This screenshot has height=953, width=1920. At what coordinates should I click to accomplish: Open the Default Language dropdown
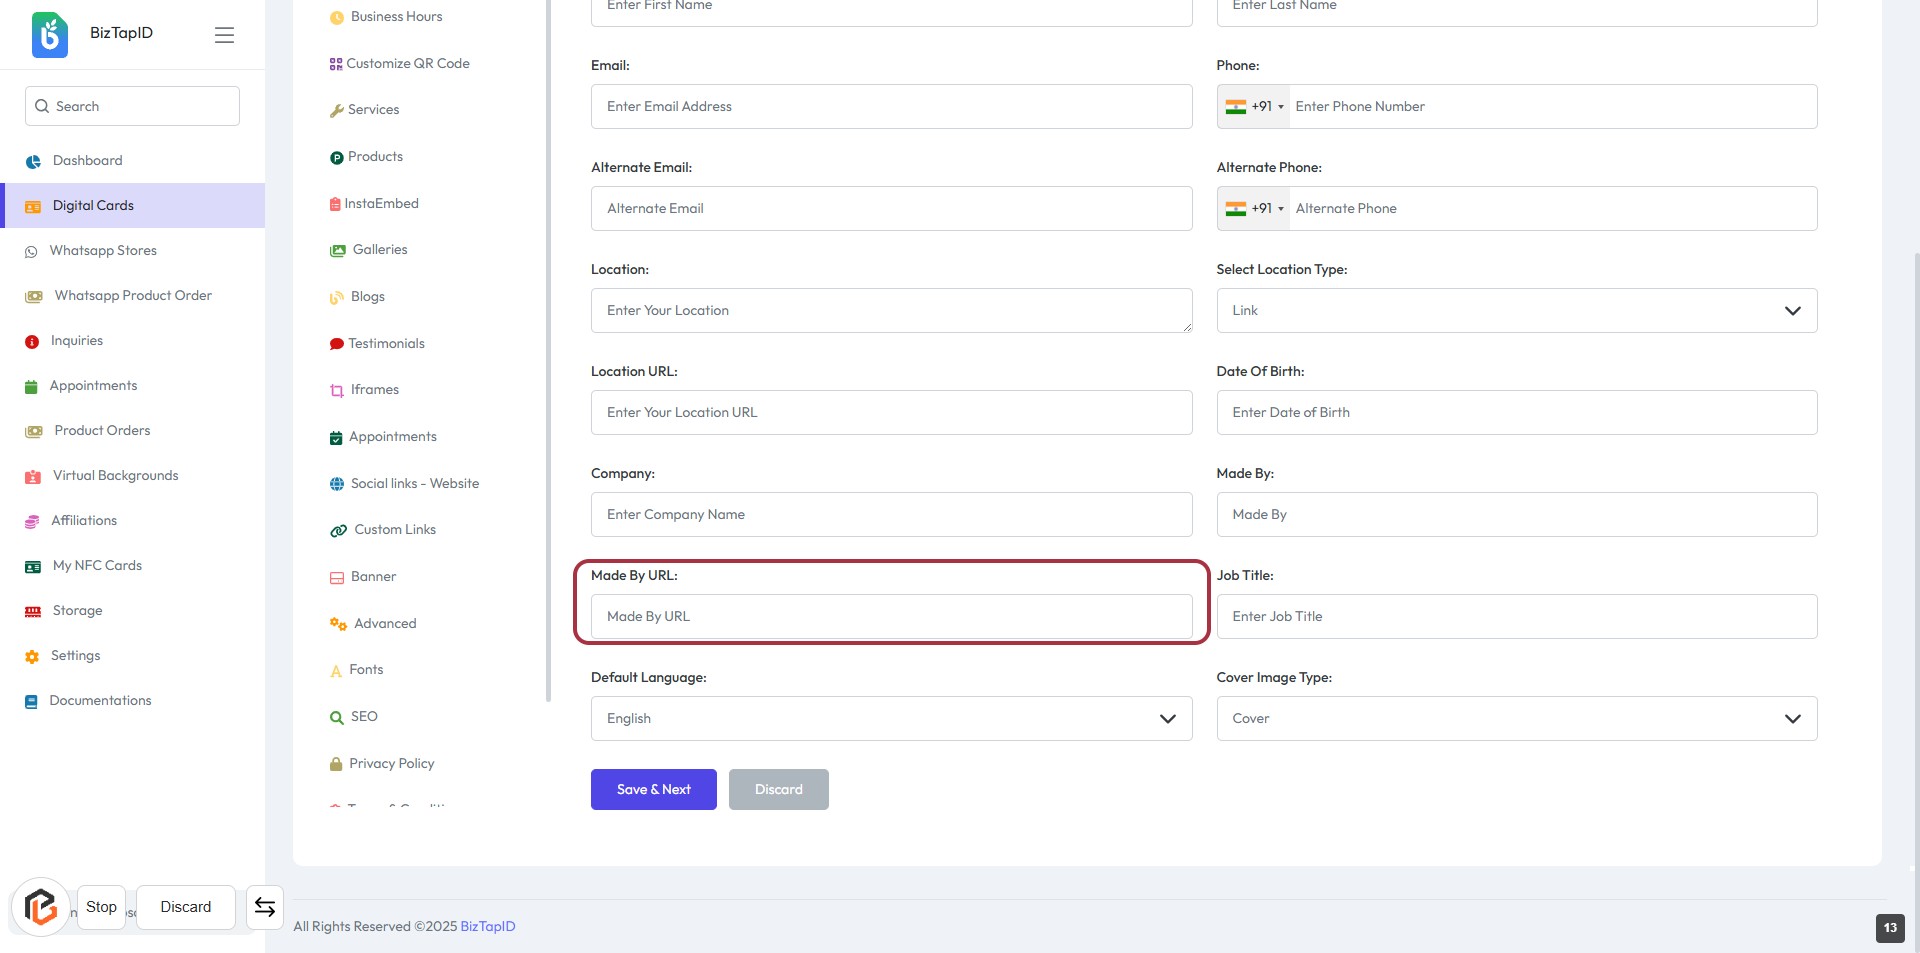891,719
